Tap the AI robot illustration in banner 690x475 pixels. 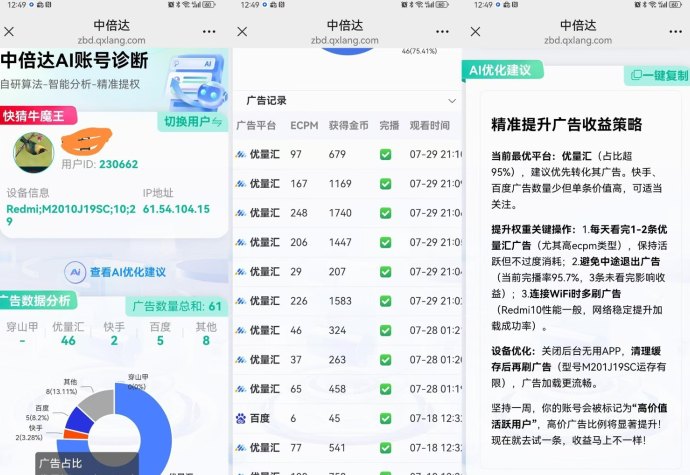click(196, 81)
